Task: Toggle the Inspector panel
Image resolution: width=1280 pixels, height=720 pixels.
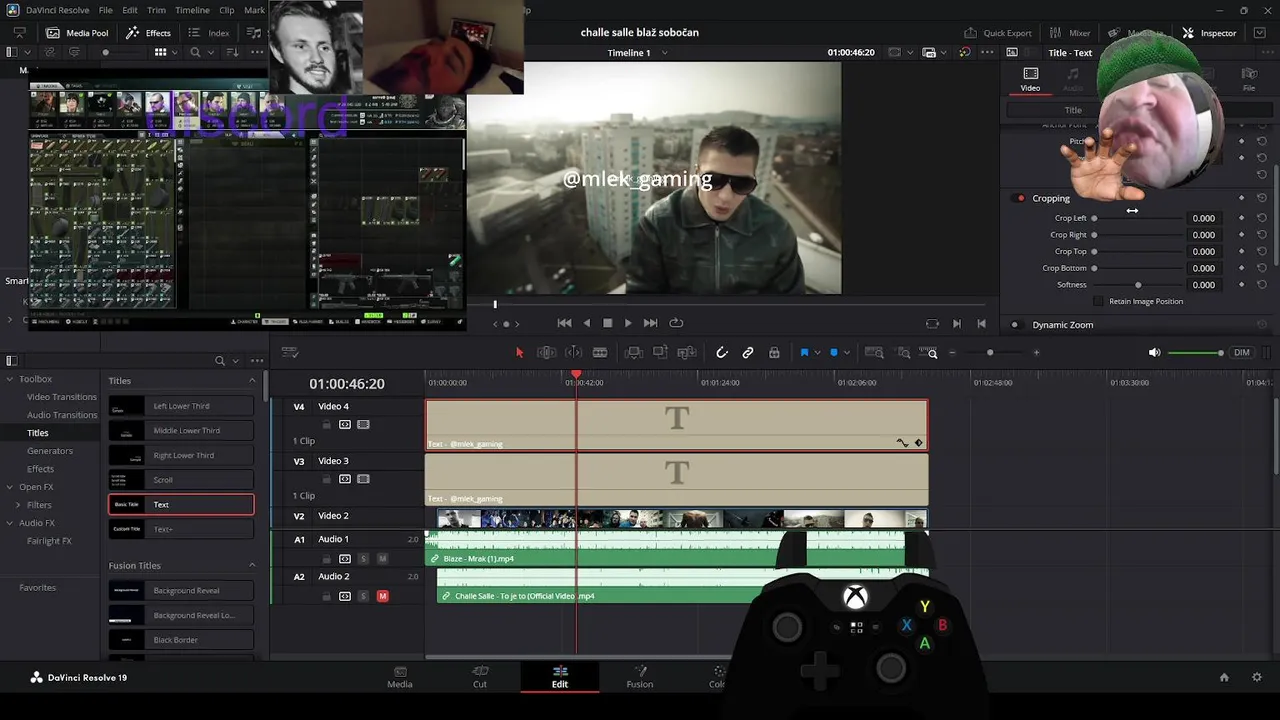Action: tap(1209, 33)
